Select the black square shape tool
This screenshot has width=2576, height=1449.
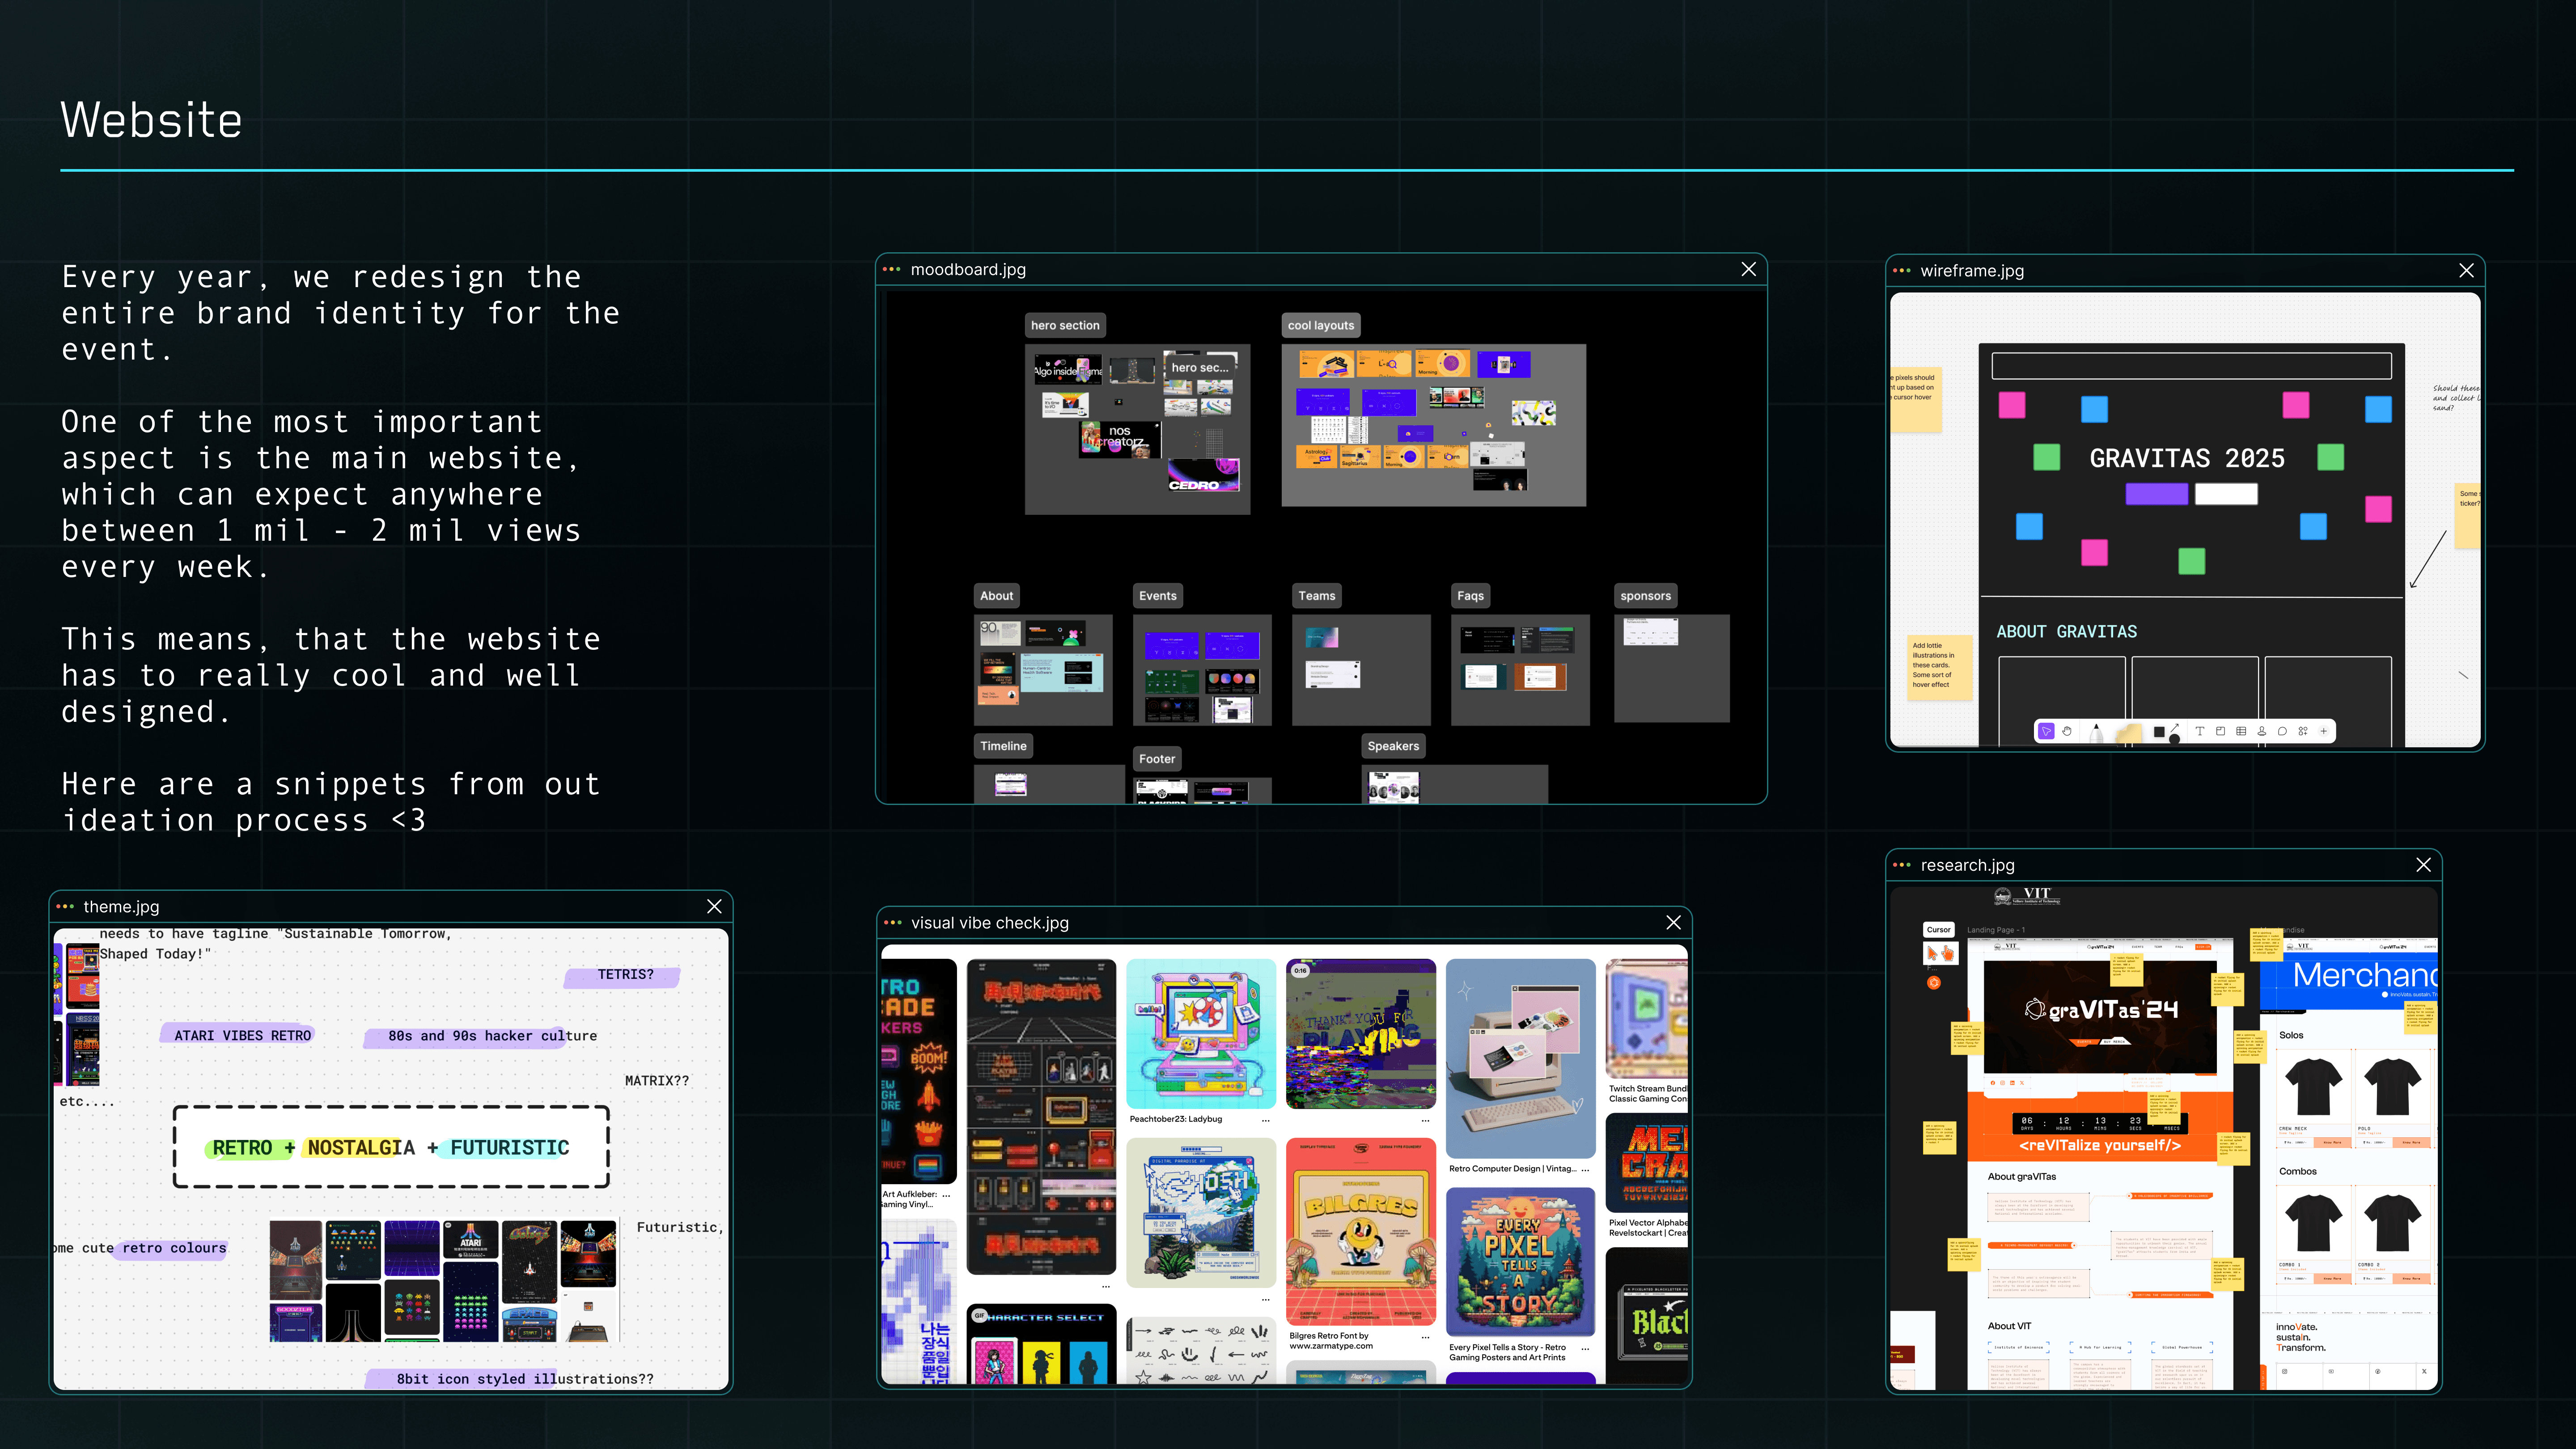tap(2159, 732)
